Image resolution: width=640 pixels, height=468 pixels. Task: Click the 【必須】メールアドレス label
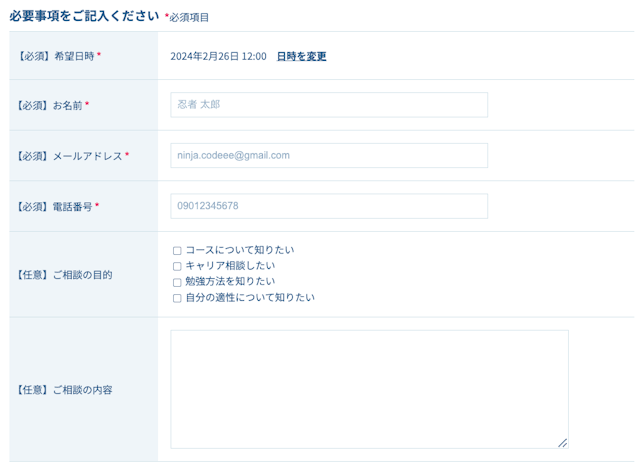click(x=72, y=156)
